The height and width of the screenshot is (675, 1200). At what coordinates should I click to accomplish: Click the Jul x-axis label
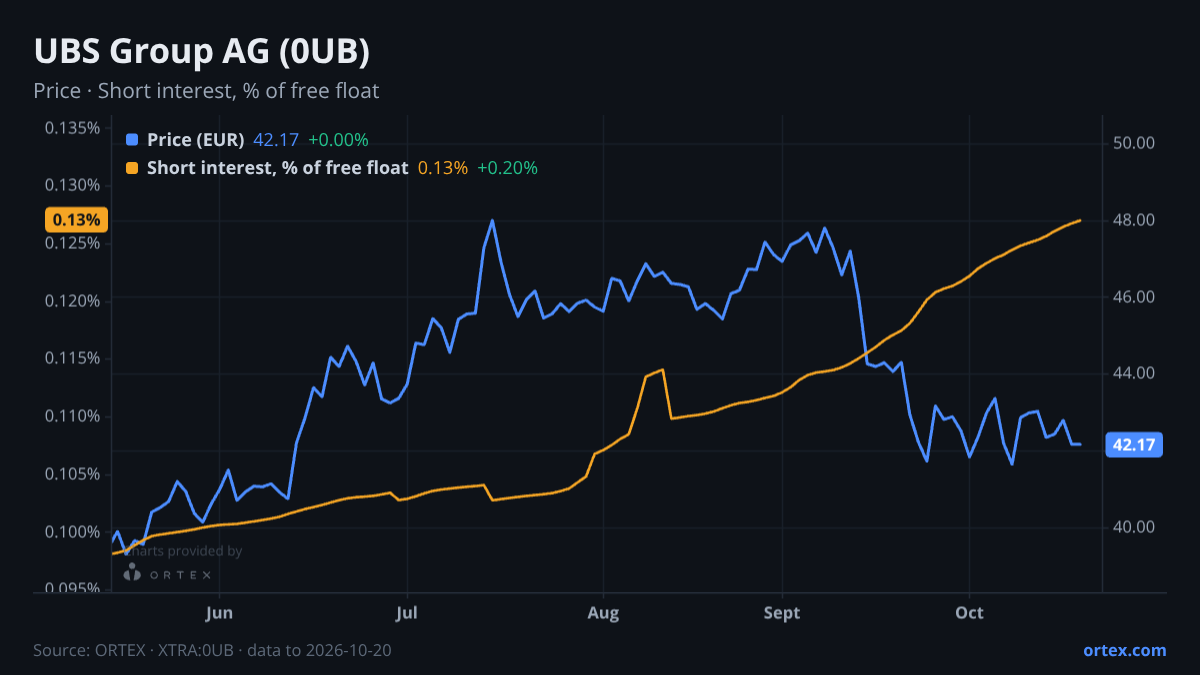coord(406,612)
